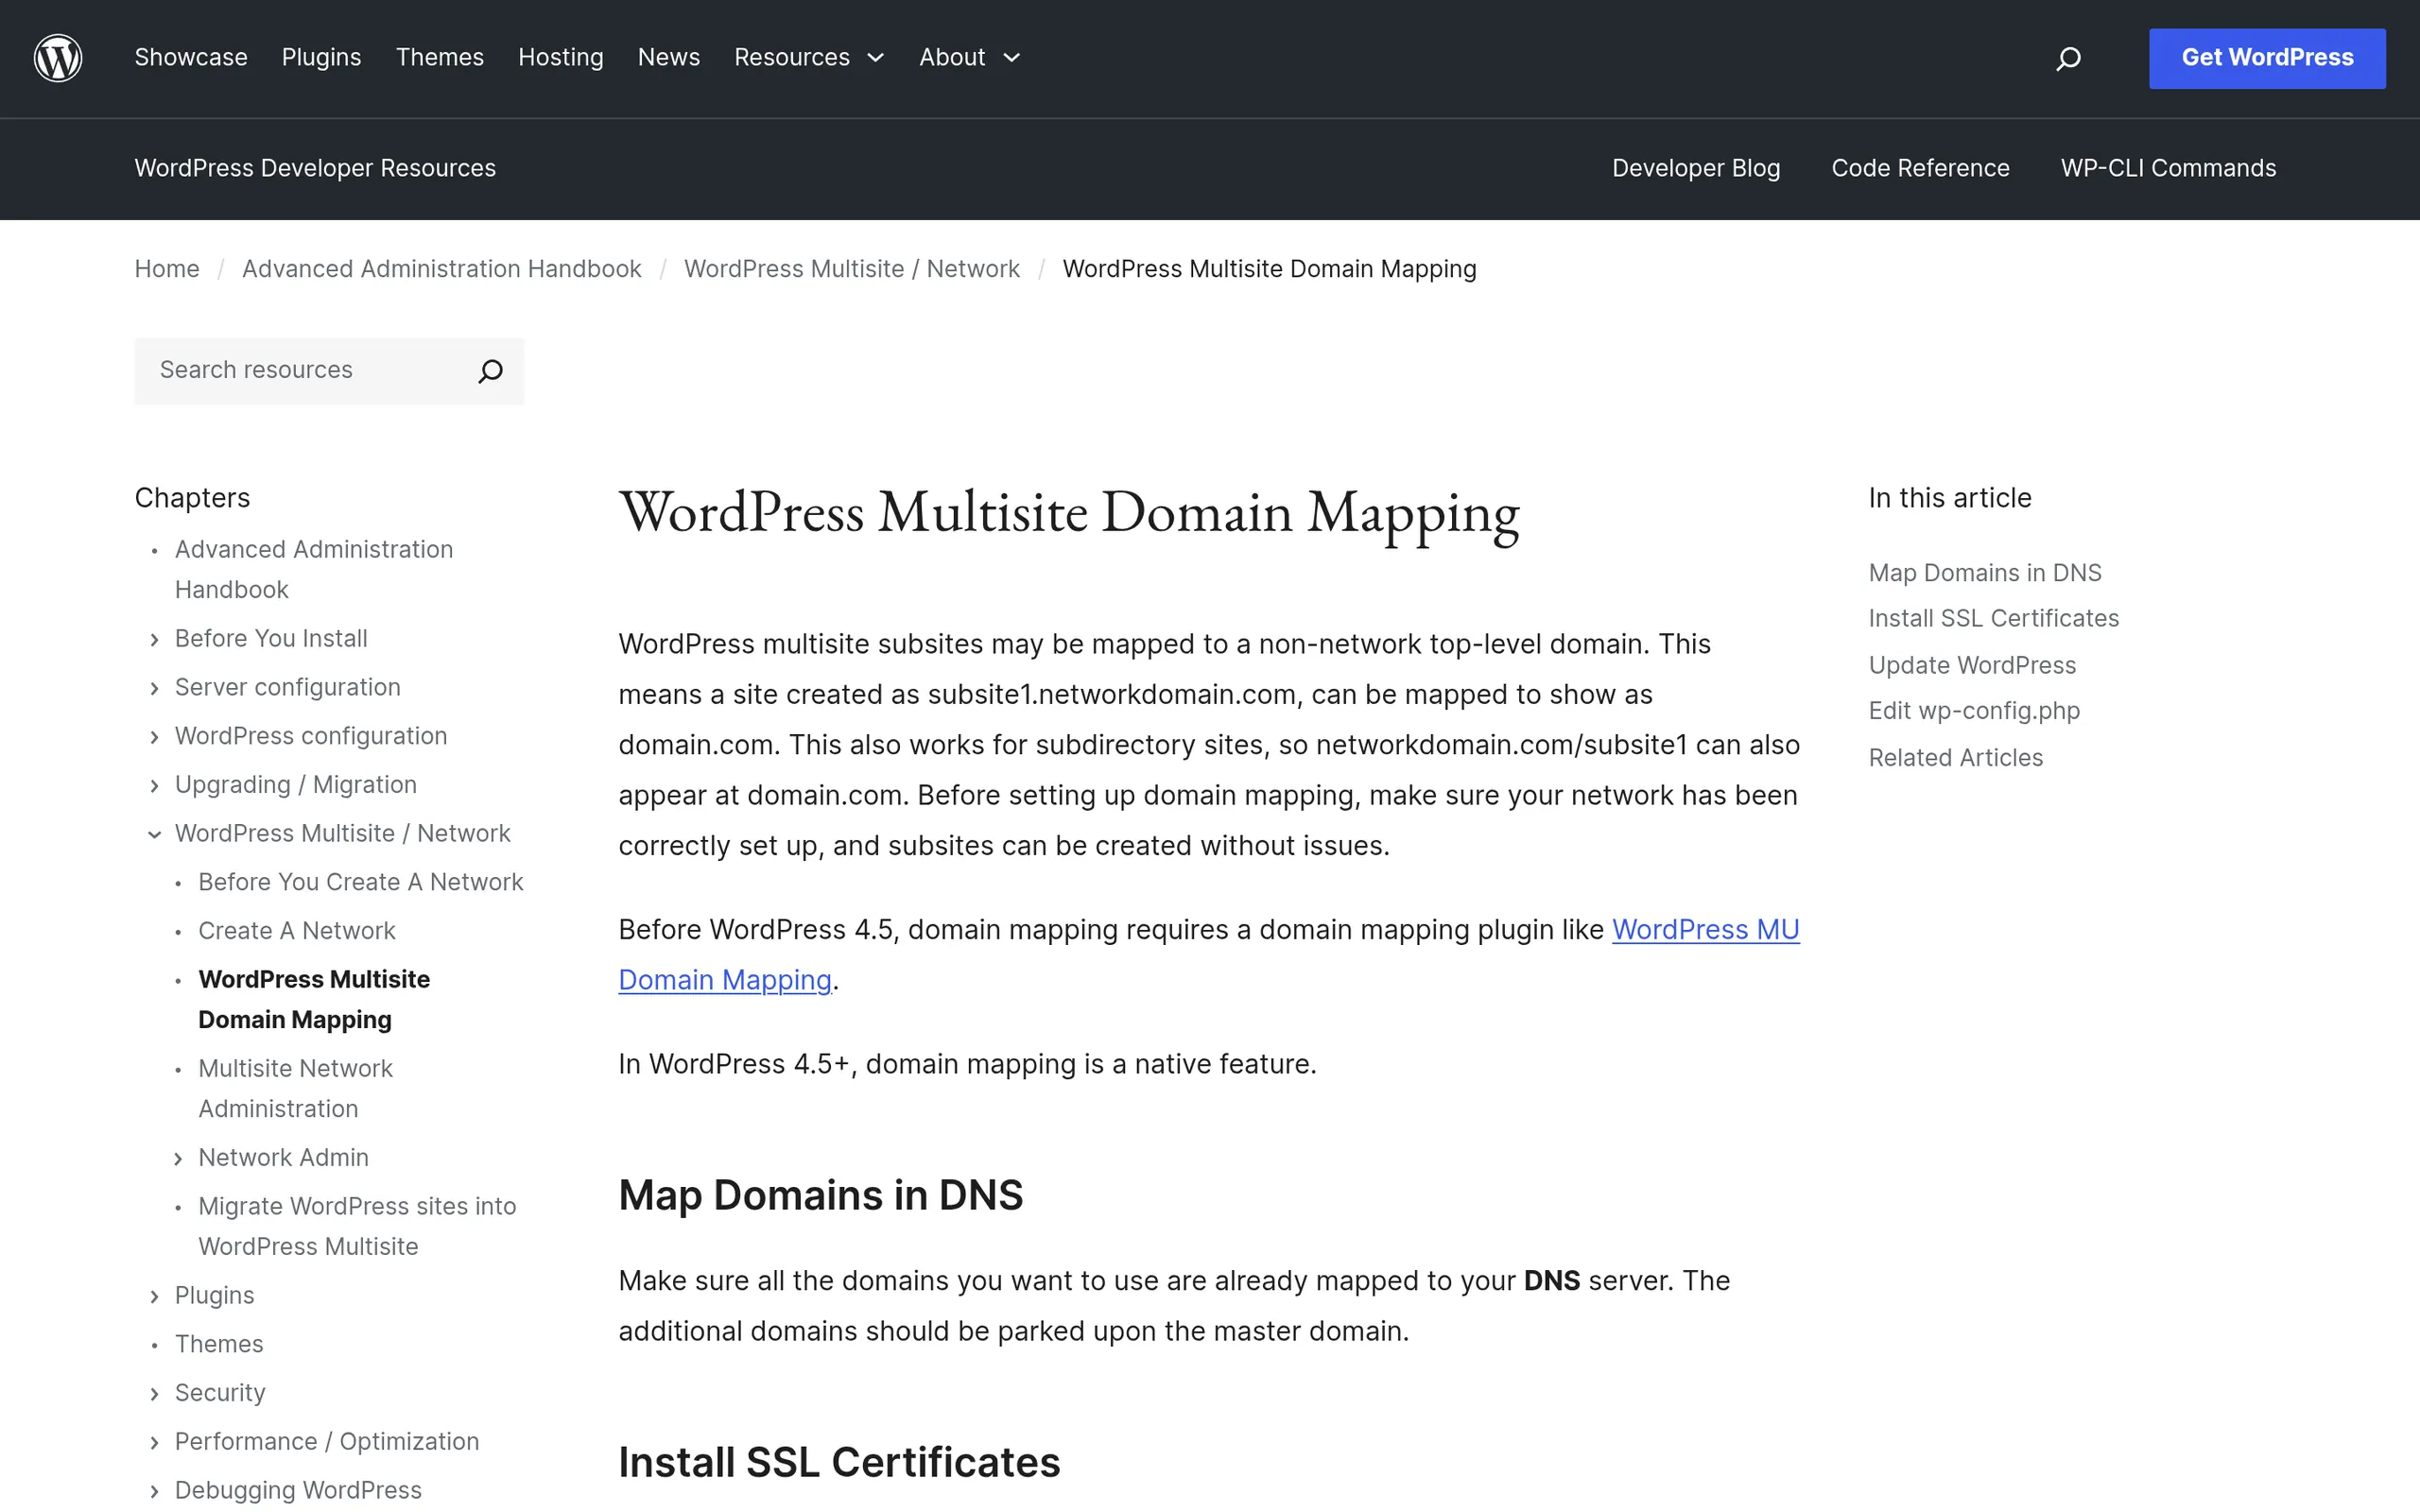Open WordPress Developer Resources link
Viewport: 2420px width, 1512px height.
pyautogui.click(x=315, y=168)
